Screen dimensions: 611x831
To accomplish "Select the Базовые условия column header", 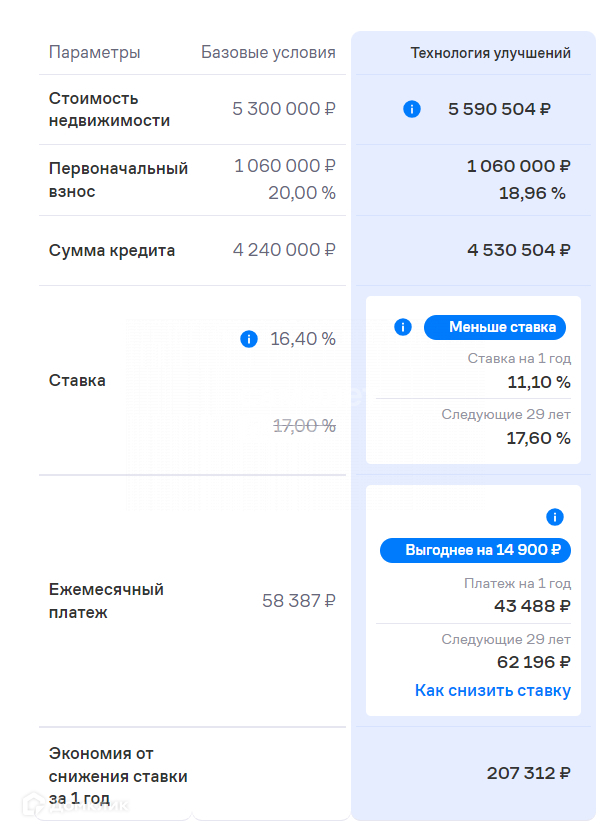I will 268,52.
